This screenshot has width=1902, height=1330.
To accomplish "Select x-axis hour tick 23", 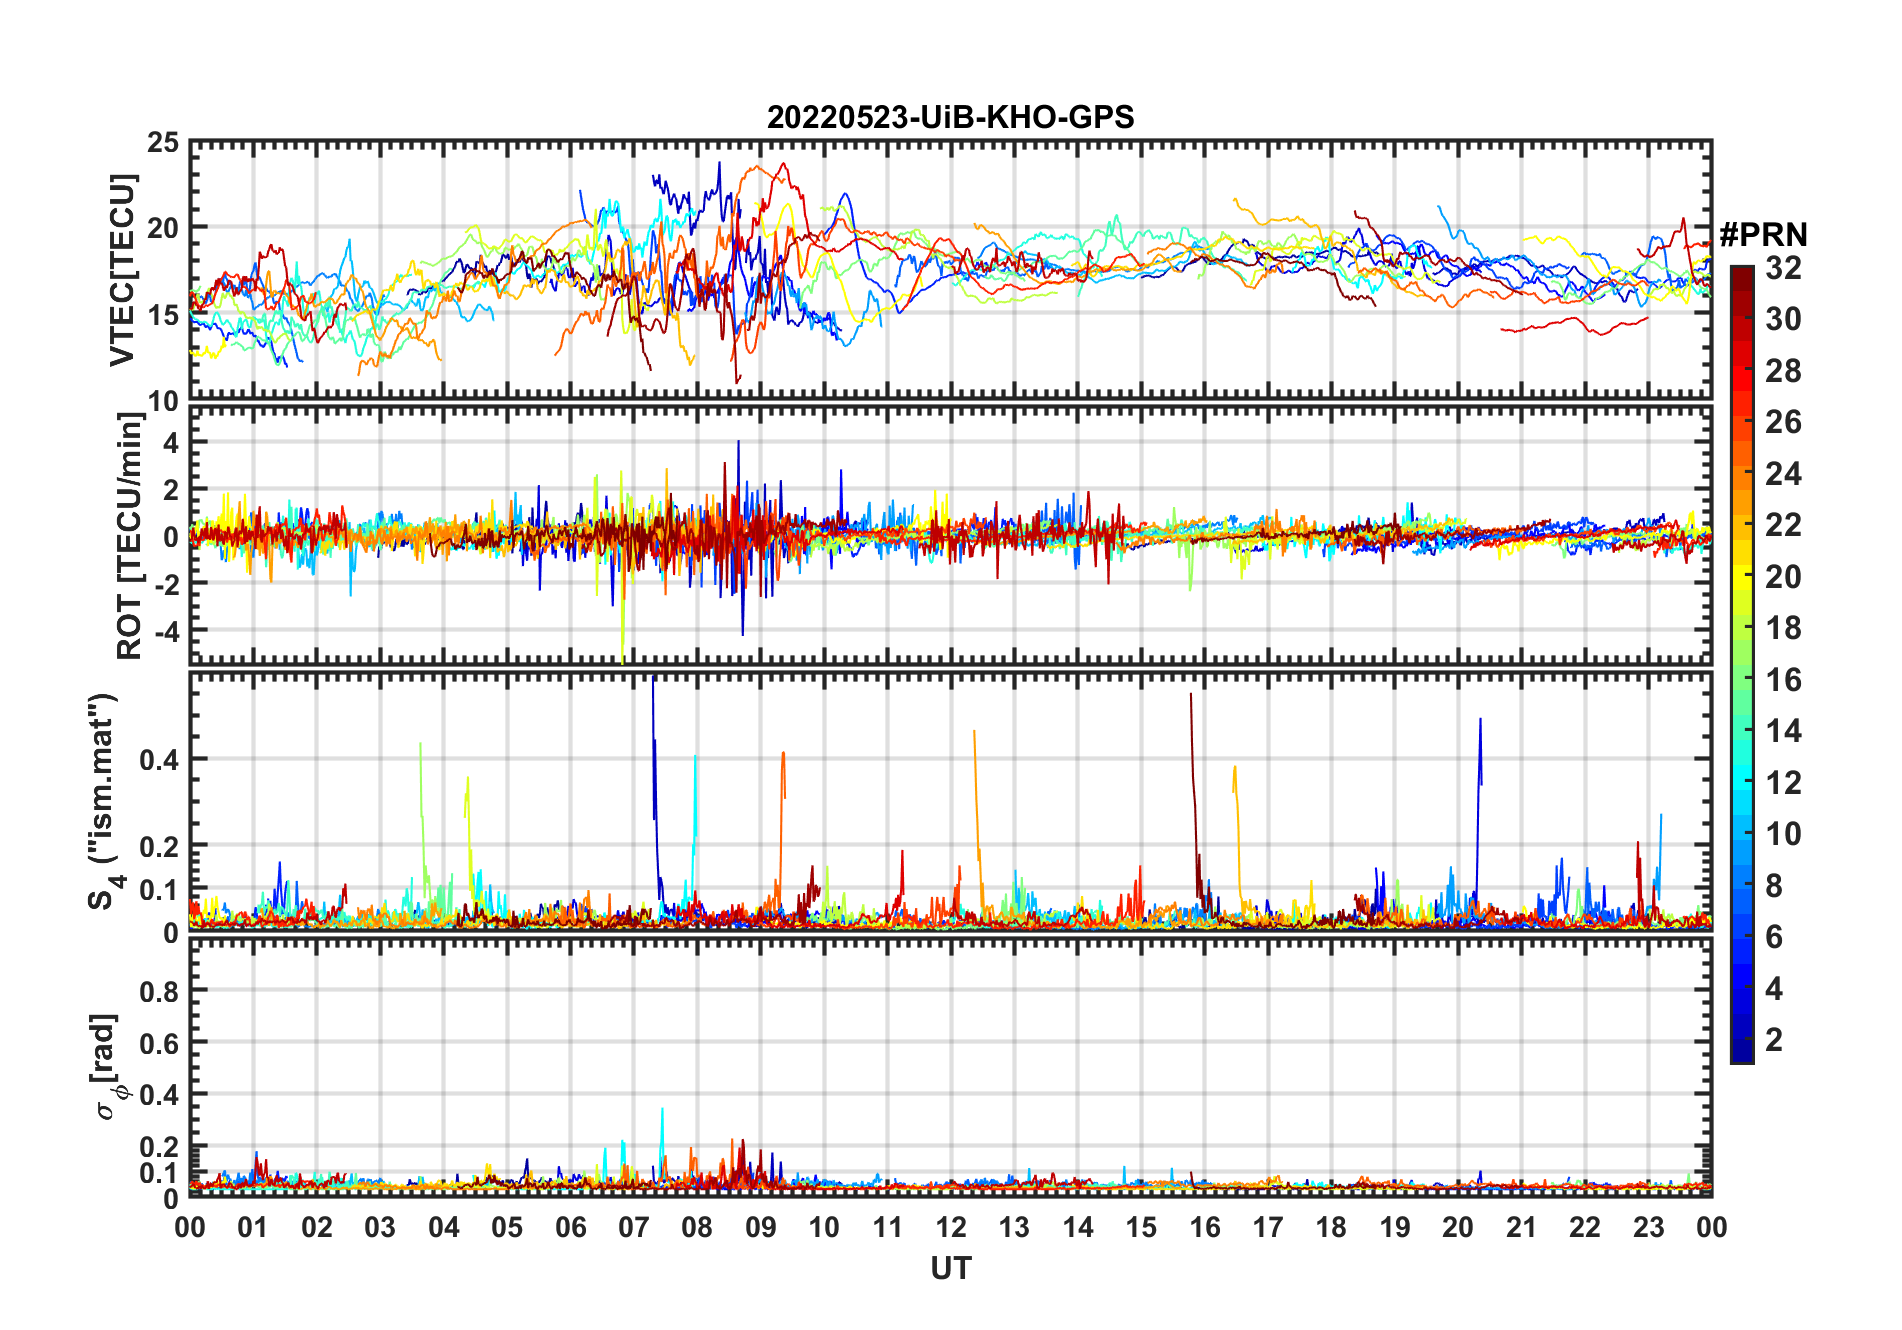I will (x=1648, y=1227).
